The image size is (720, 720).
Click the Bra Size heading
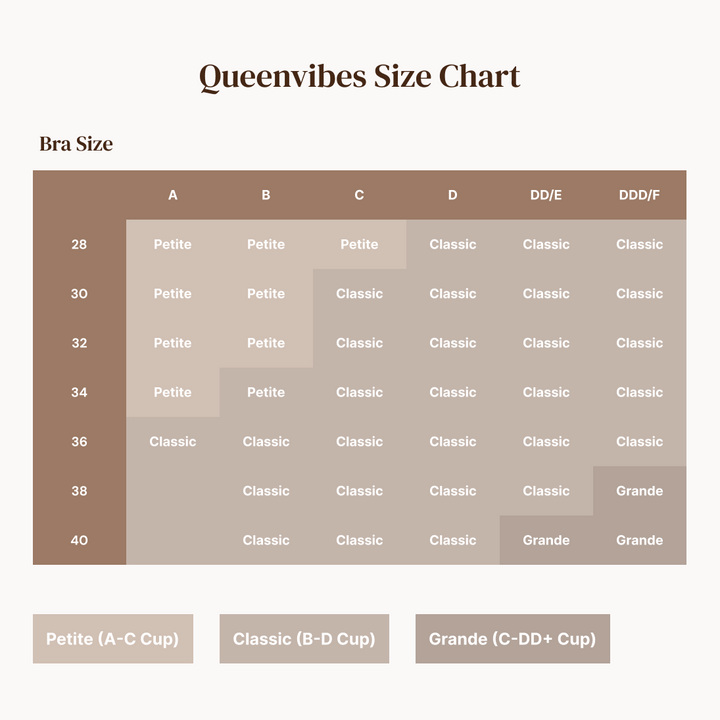[x=76, y=144]
